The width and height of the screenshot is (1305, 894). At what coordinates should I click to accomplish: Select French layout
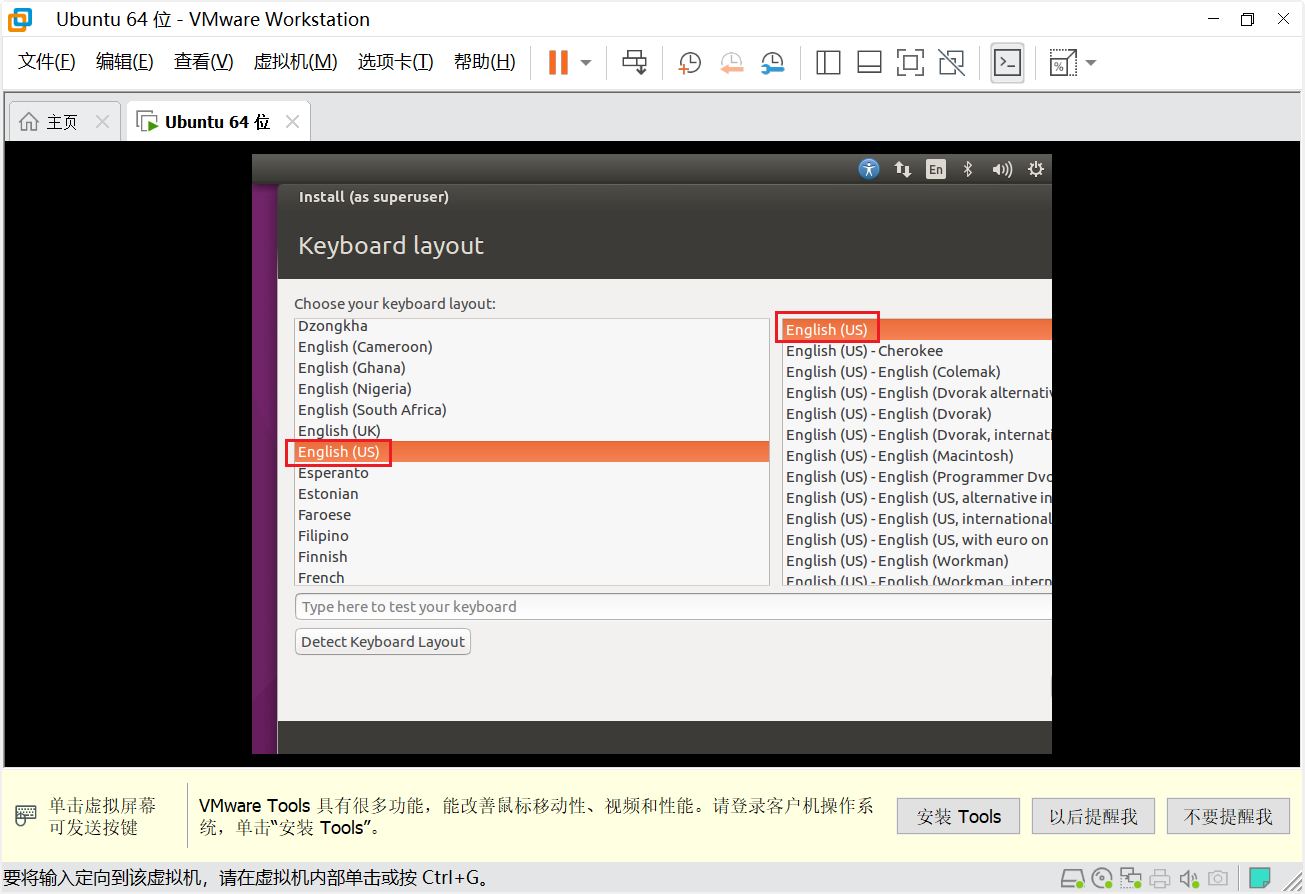click(532, 577)
